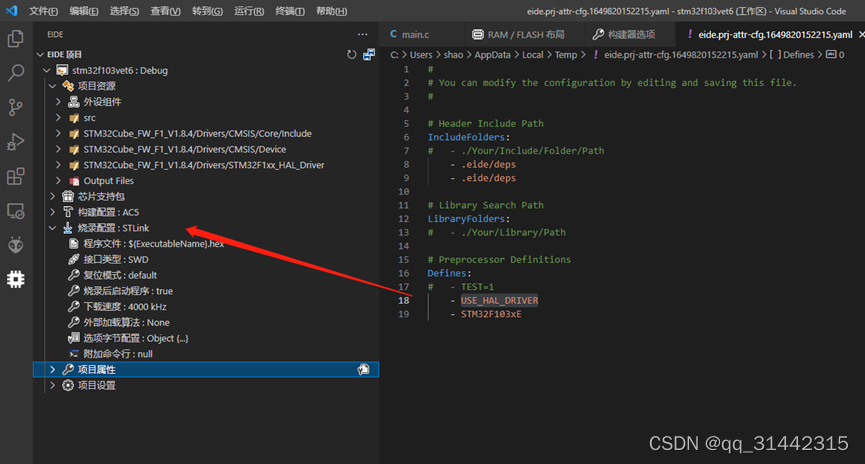Viewport: 865px width, 464px height.
Task: Click Local in the breadcrumb path
Action: (x=532, y=55)
